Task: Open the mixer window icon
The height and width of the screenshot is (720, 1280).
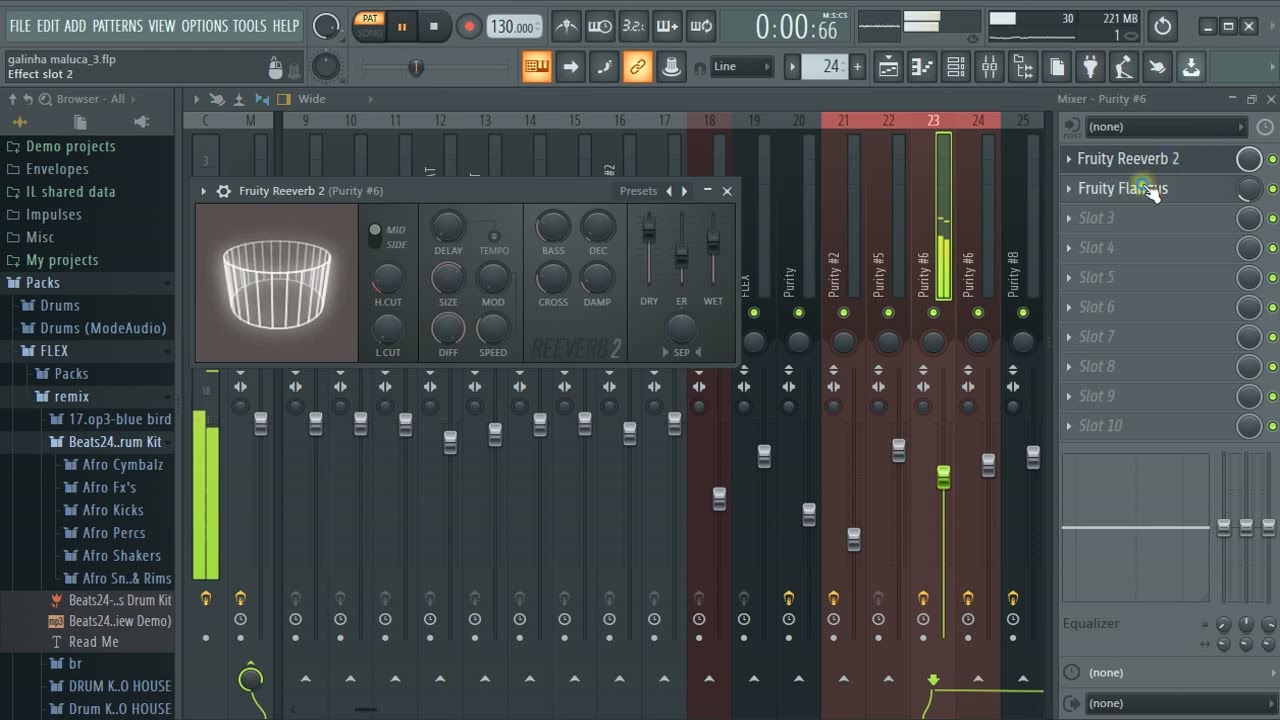Action: click(989, 67)
